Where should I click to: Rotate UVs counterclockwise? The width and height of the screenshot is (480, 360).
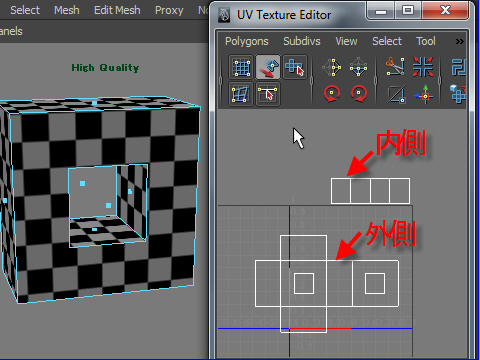tap(332, 94)
